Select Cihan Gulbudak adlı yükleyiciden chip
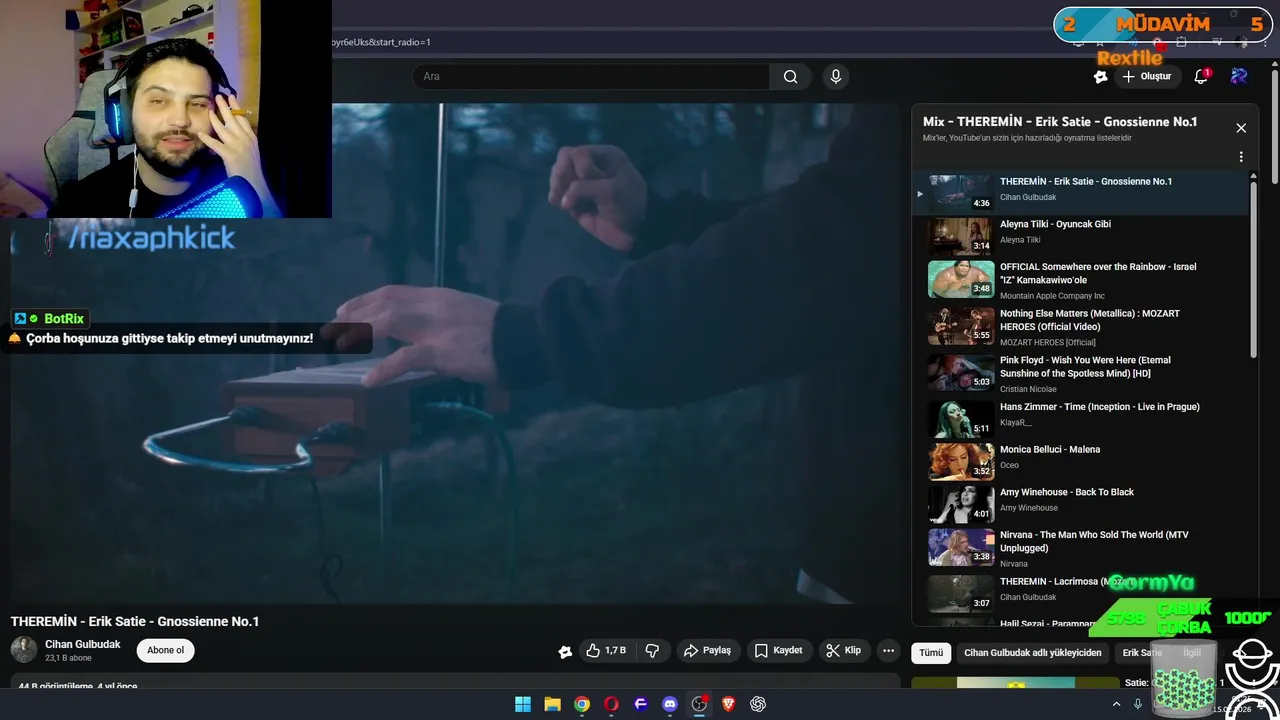Viewport: 1280px width, 720px height. [1032, 653]
